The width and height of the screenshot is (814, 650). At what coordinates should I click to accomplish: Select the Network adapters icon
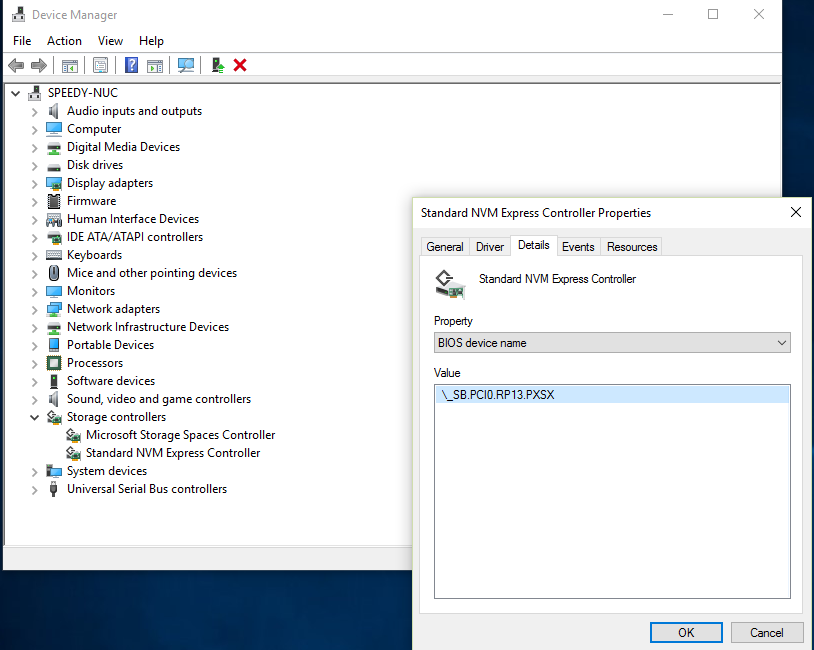(54, 309)
